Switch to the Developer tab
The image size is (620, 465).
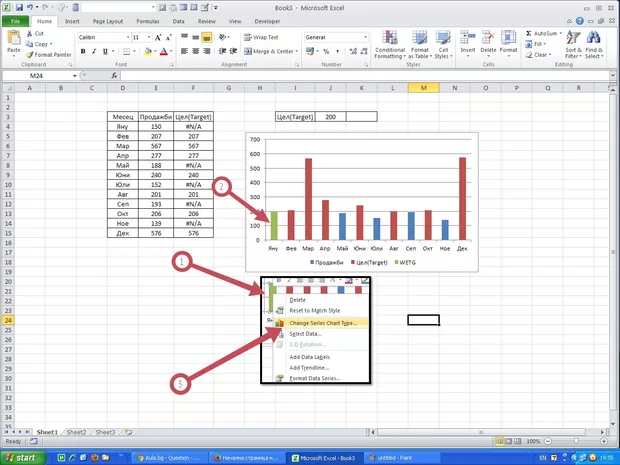coord(267,21)
